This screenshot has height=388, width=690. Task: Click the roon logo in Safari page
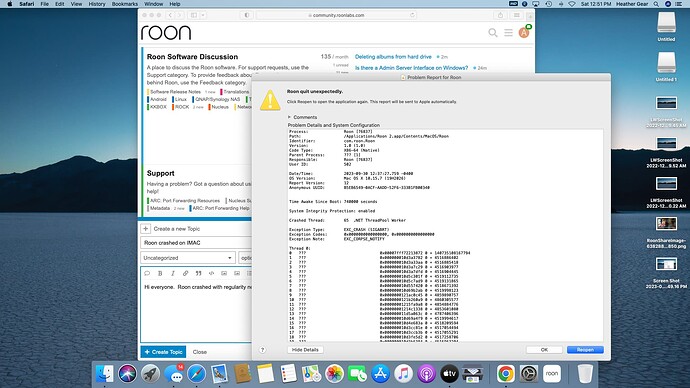166,33
